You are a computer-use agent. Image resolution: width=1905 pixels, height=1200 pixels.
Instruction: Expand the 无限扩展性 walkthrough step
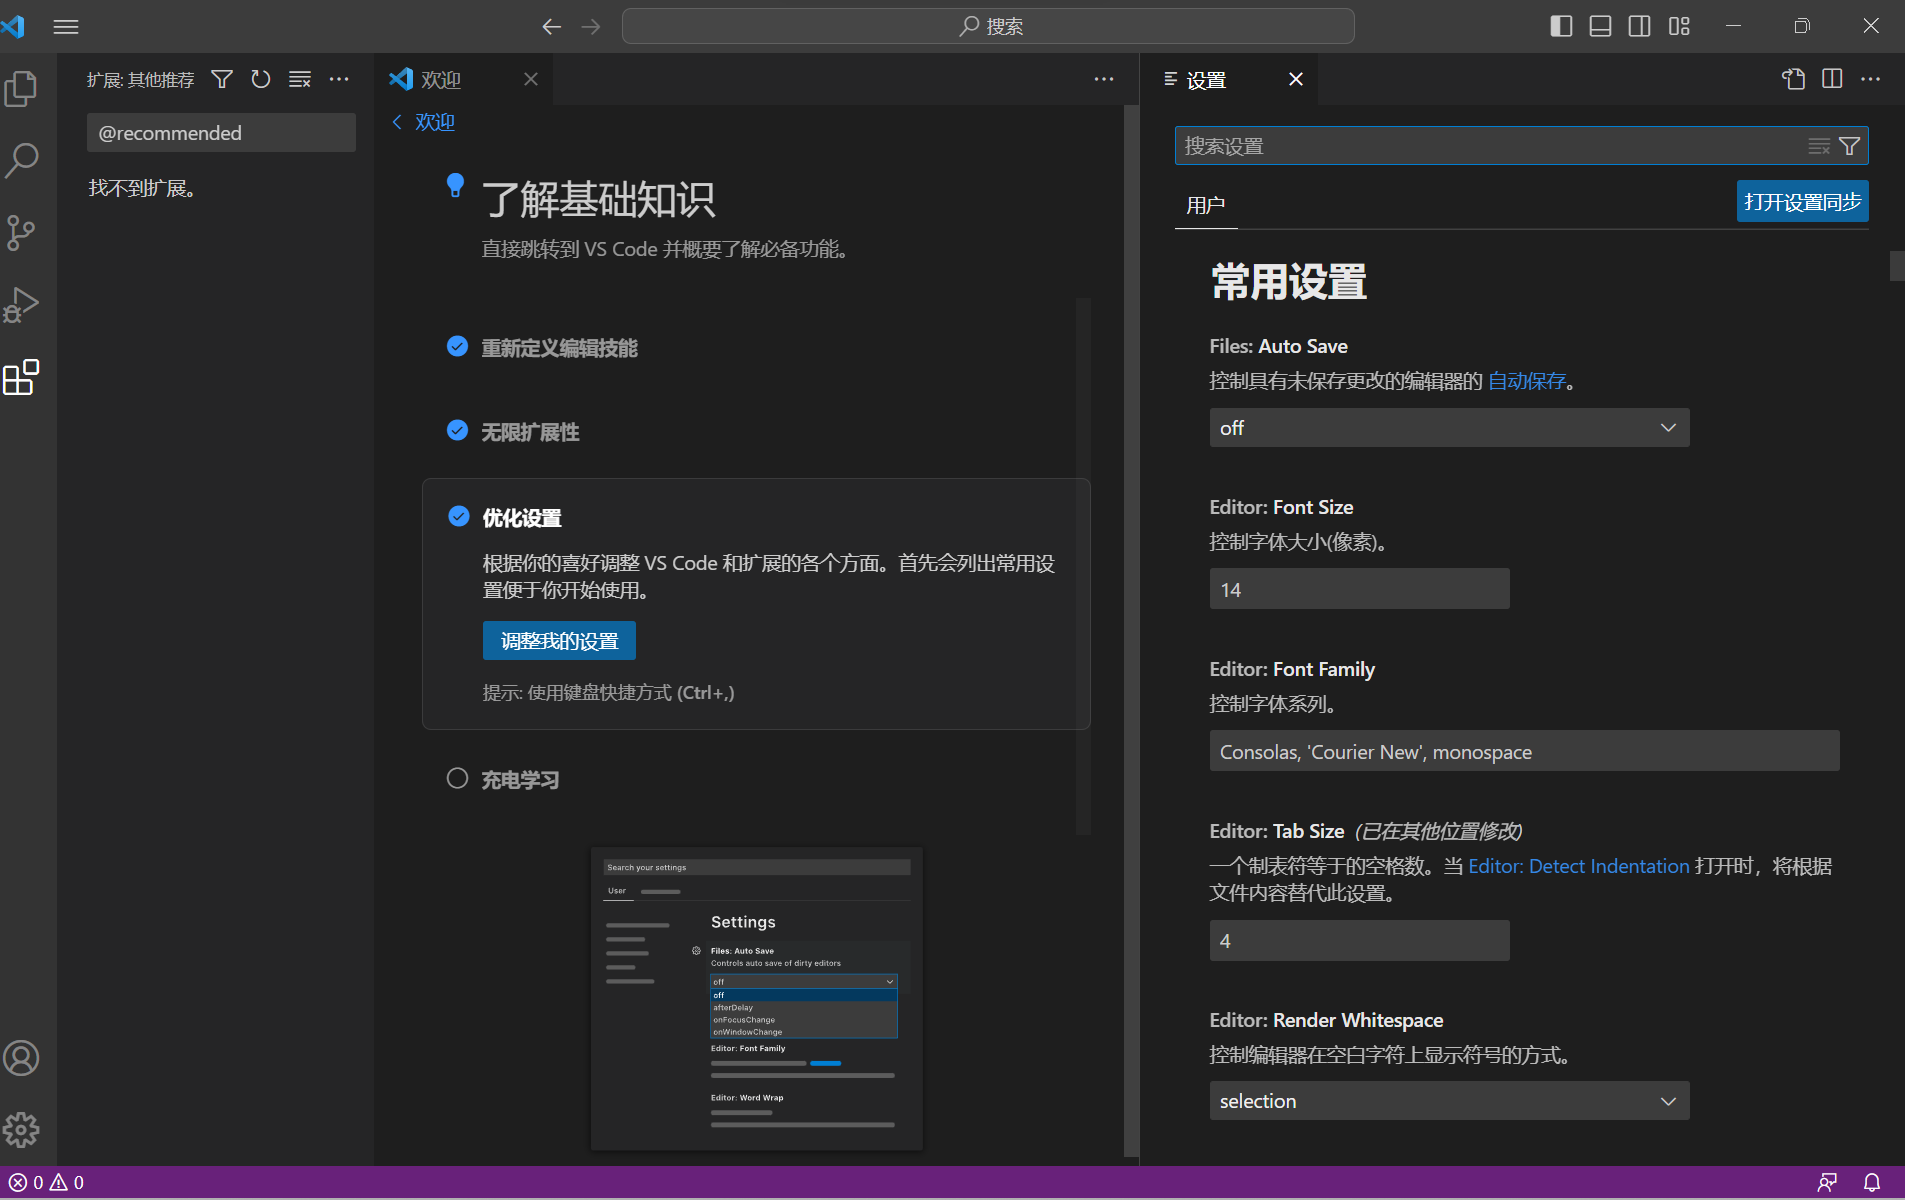(x=530, y=432)
